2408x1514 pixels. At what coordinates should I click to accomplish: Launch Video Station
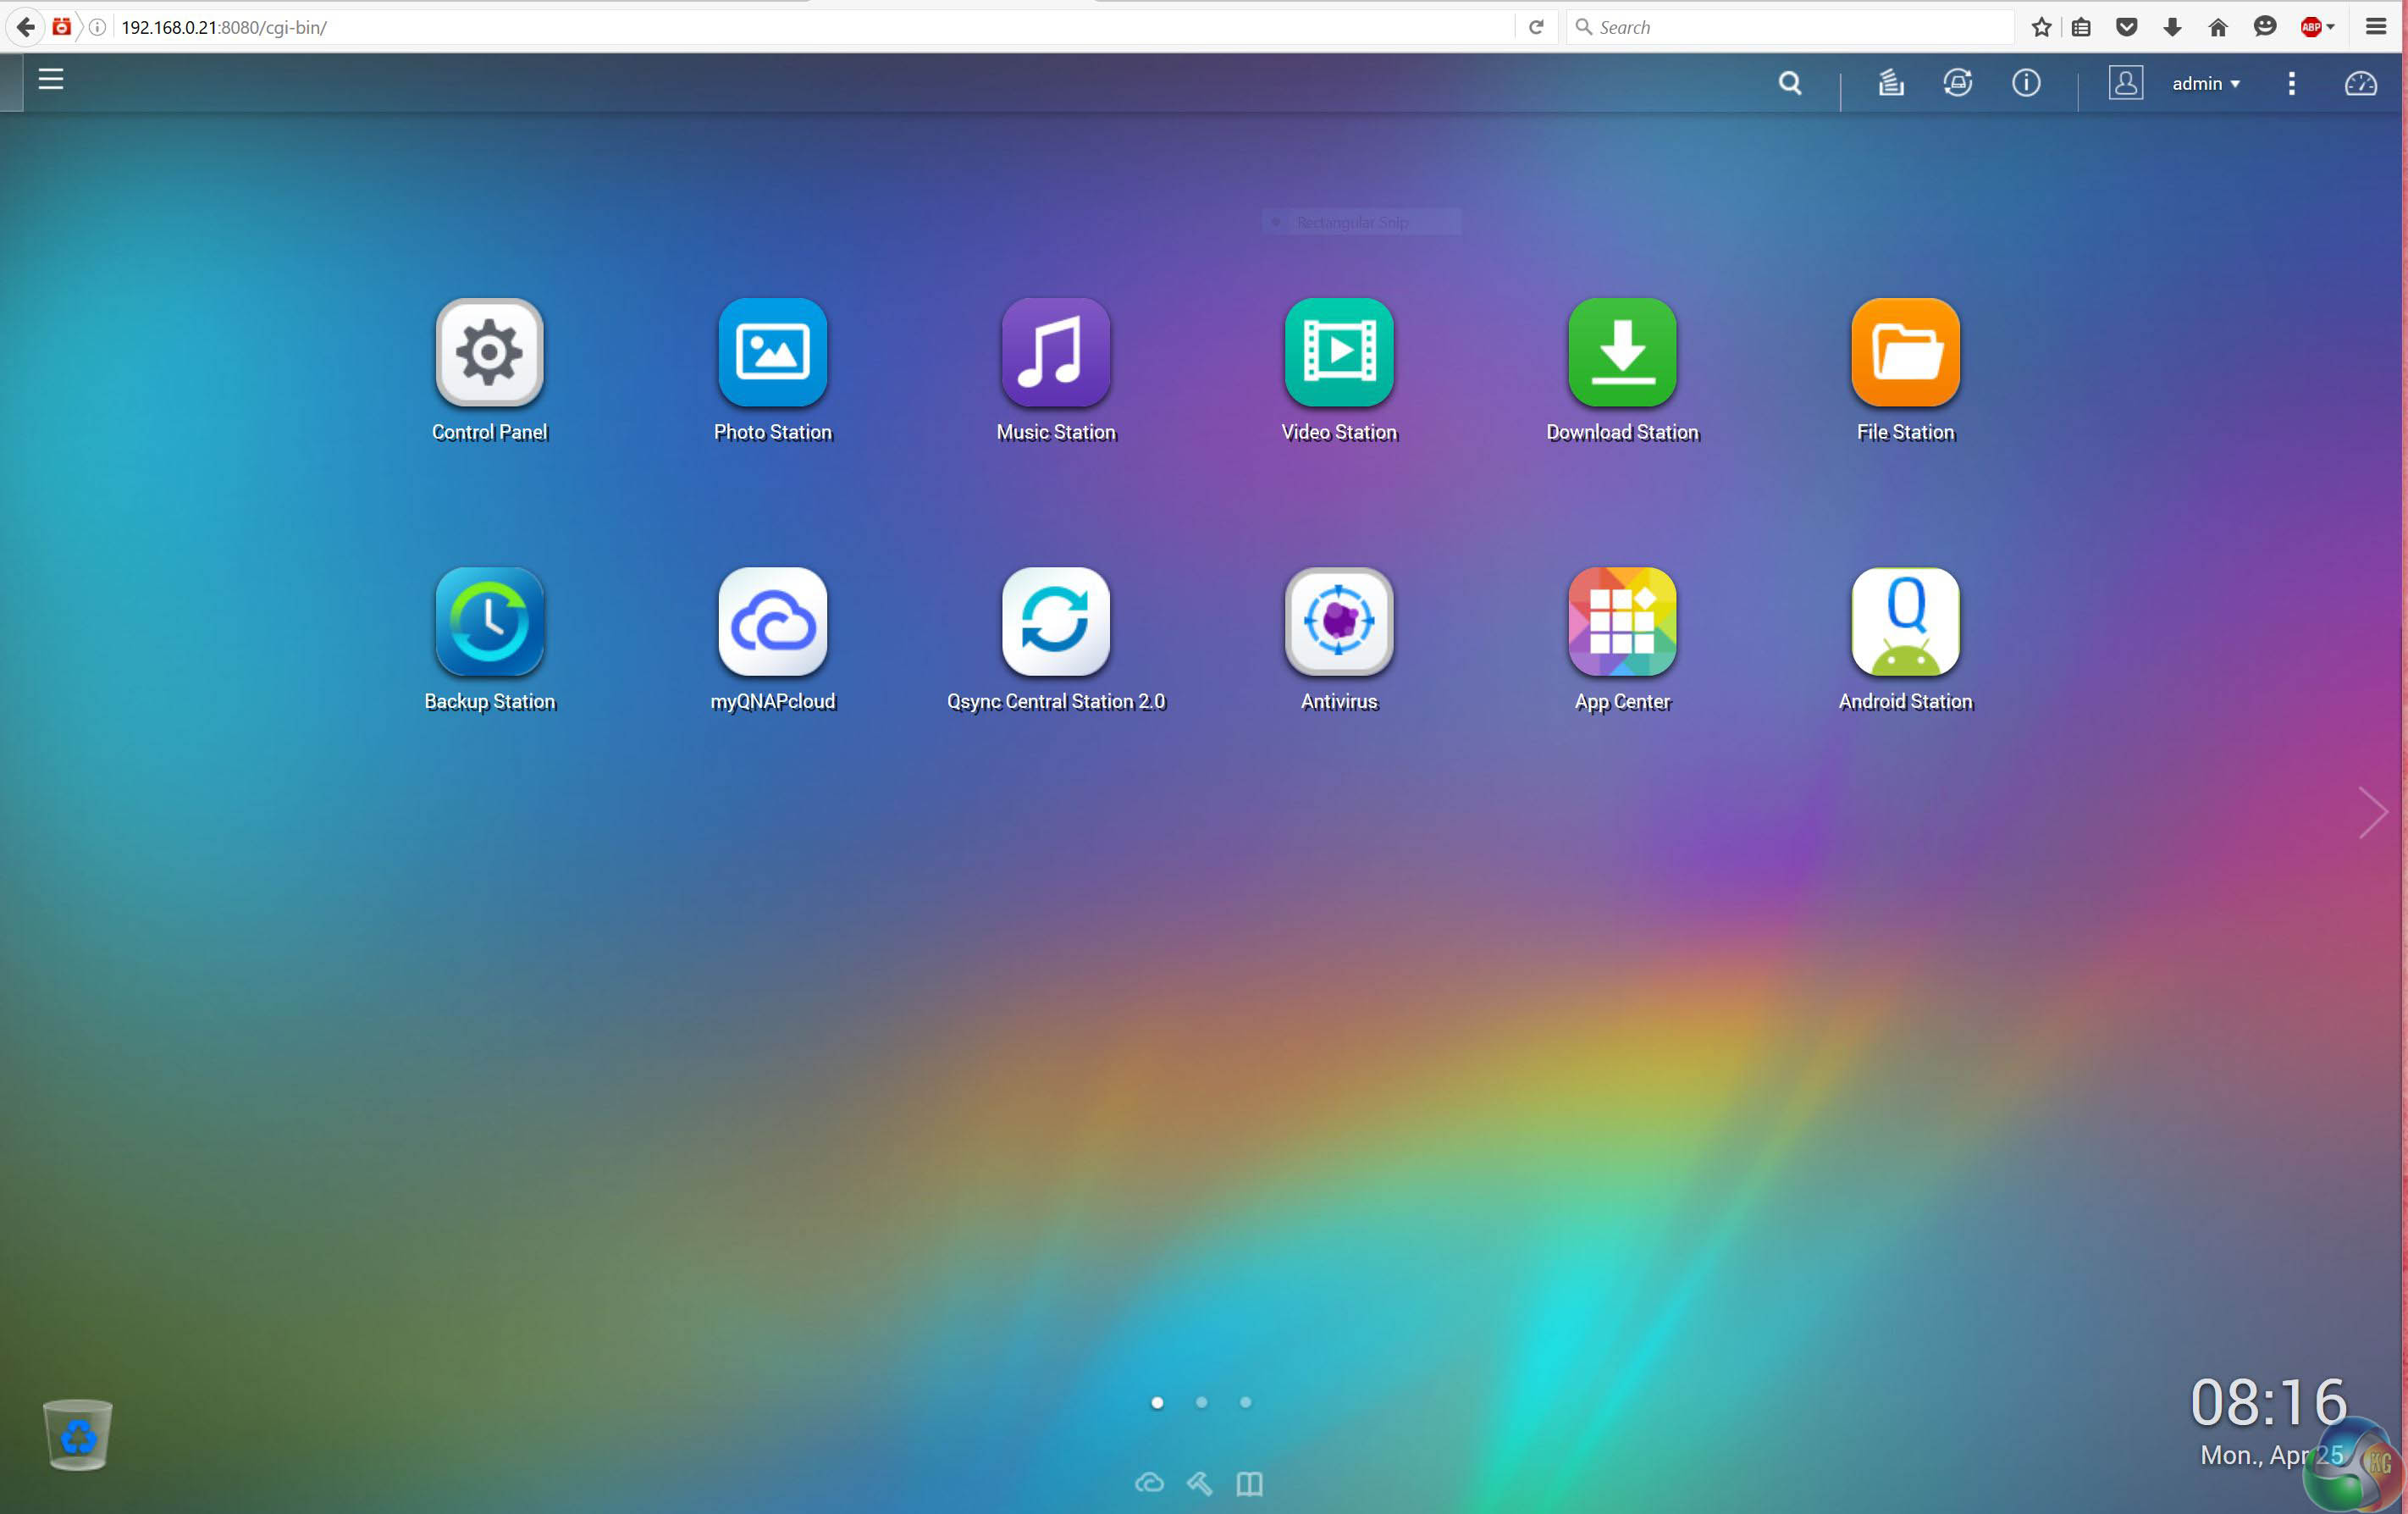[x=1338, y=352]
